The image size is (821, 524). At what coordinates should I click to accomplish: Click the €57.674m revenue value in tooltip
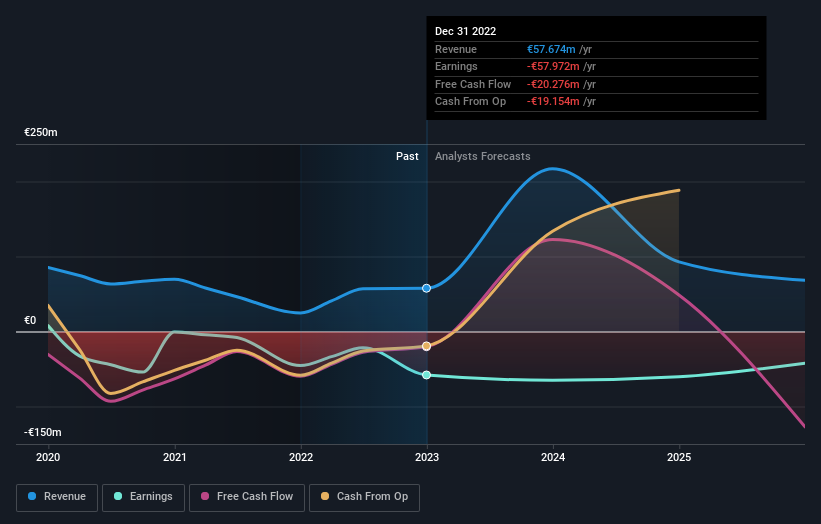[551, 49]
